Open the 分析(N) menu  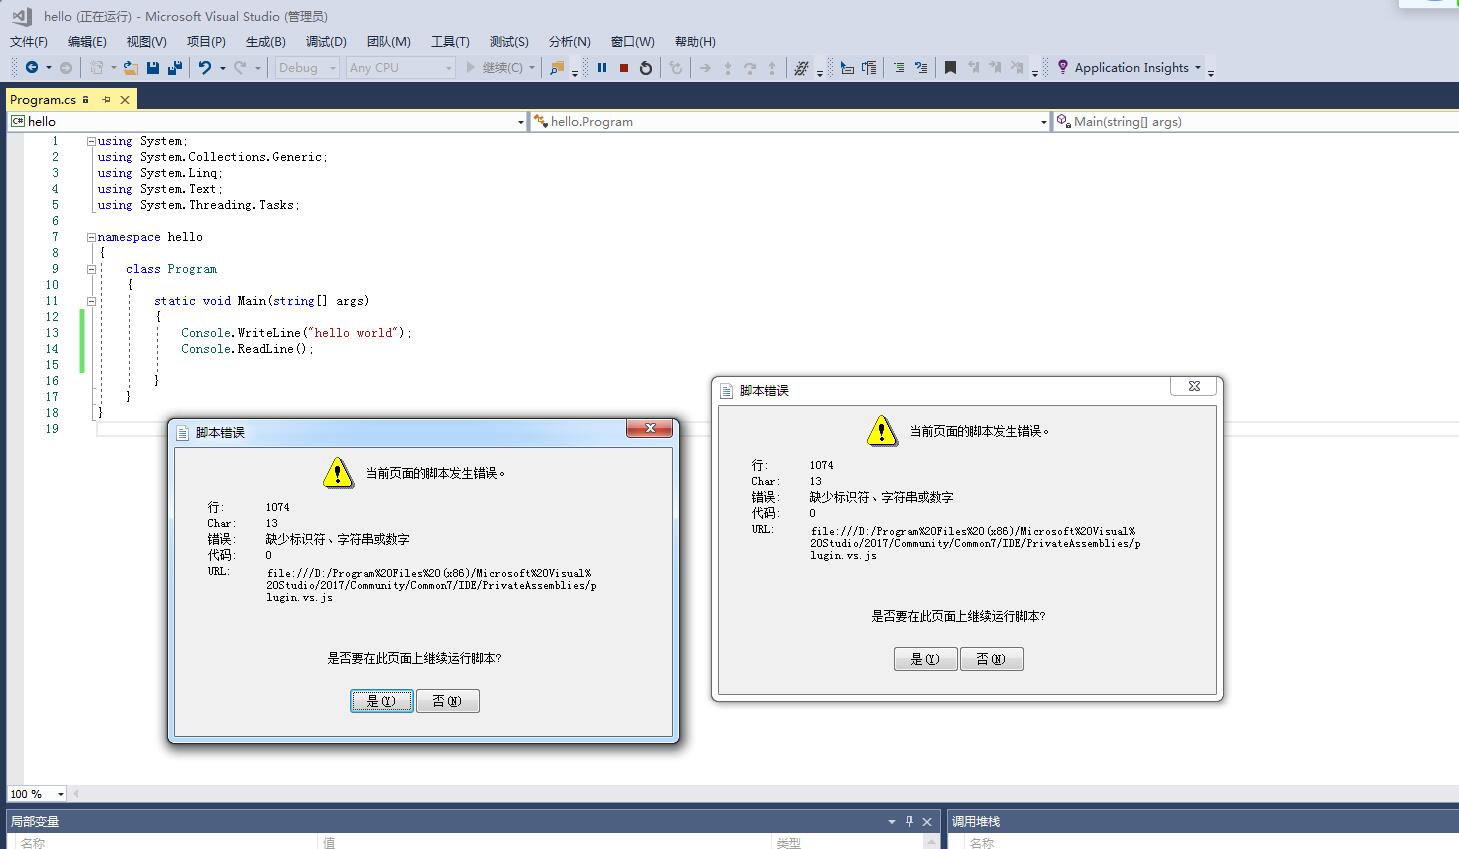pyautogui.click(x=570, y=41)
